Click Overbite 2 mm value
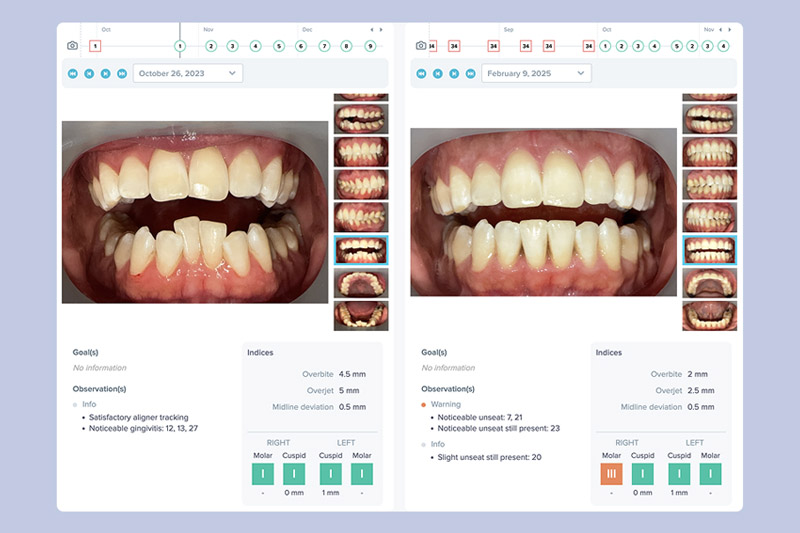Viewport: 800px width, 533px height. (697, 374)
